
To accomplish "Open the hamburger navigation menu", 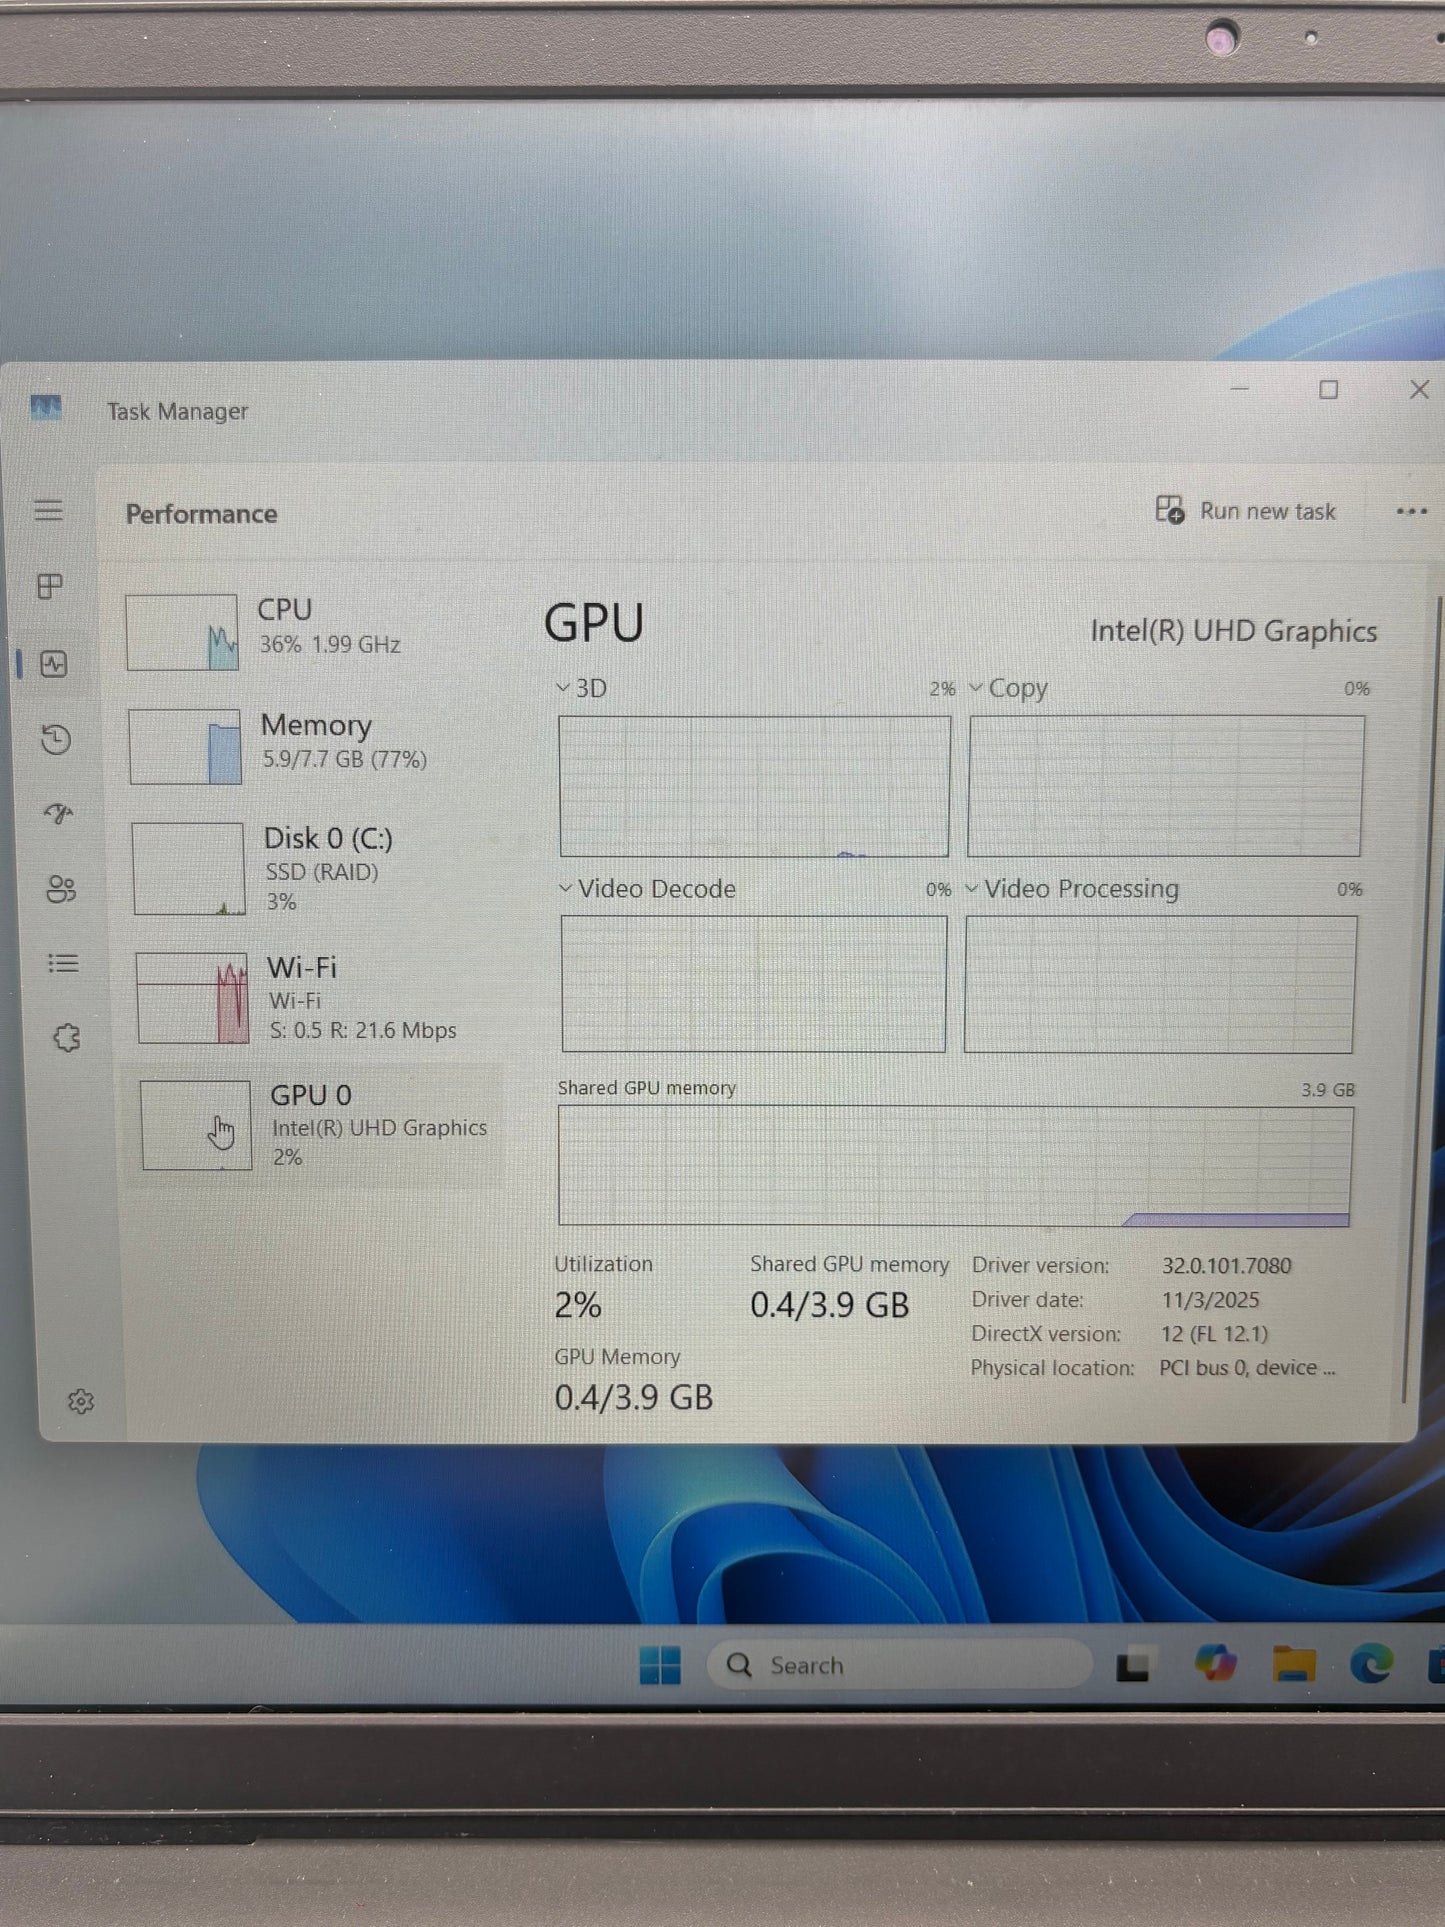I will [48, 511].
